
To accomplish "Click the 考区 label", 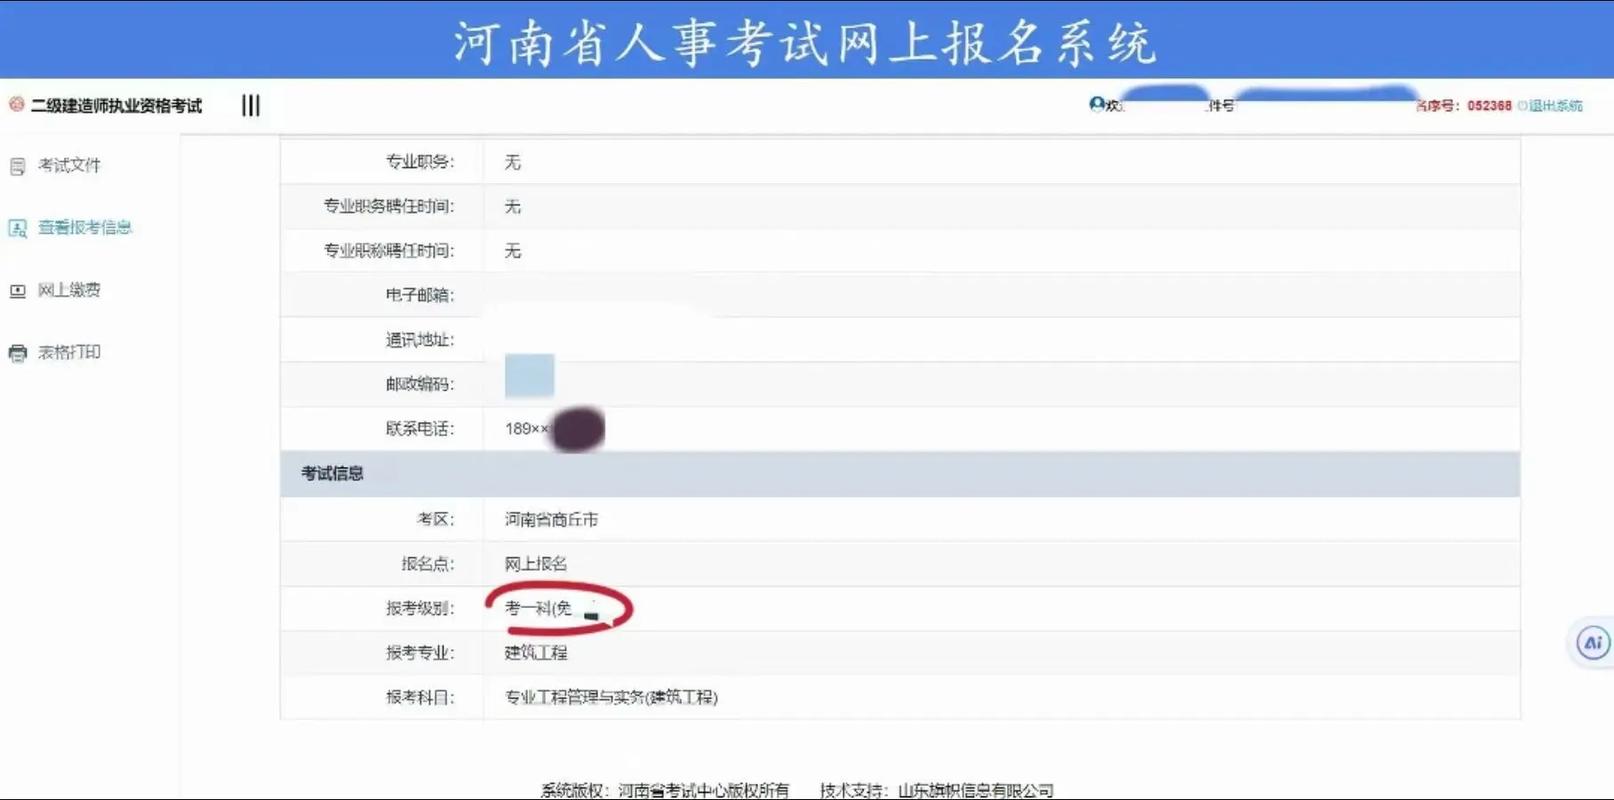I will tap(435, 519).
